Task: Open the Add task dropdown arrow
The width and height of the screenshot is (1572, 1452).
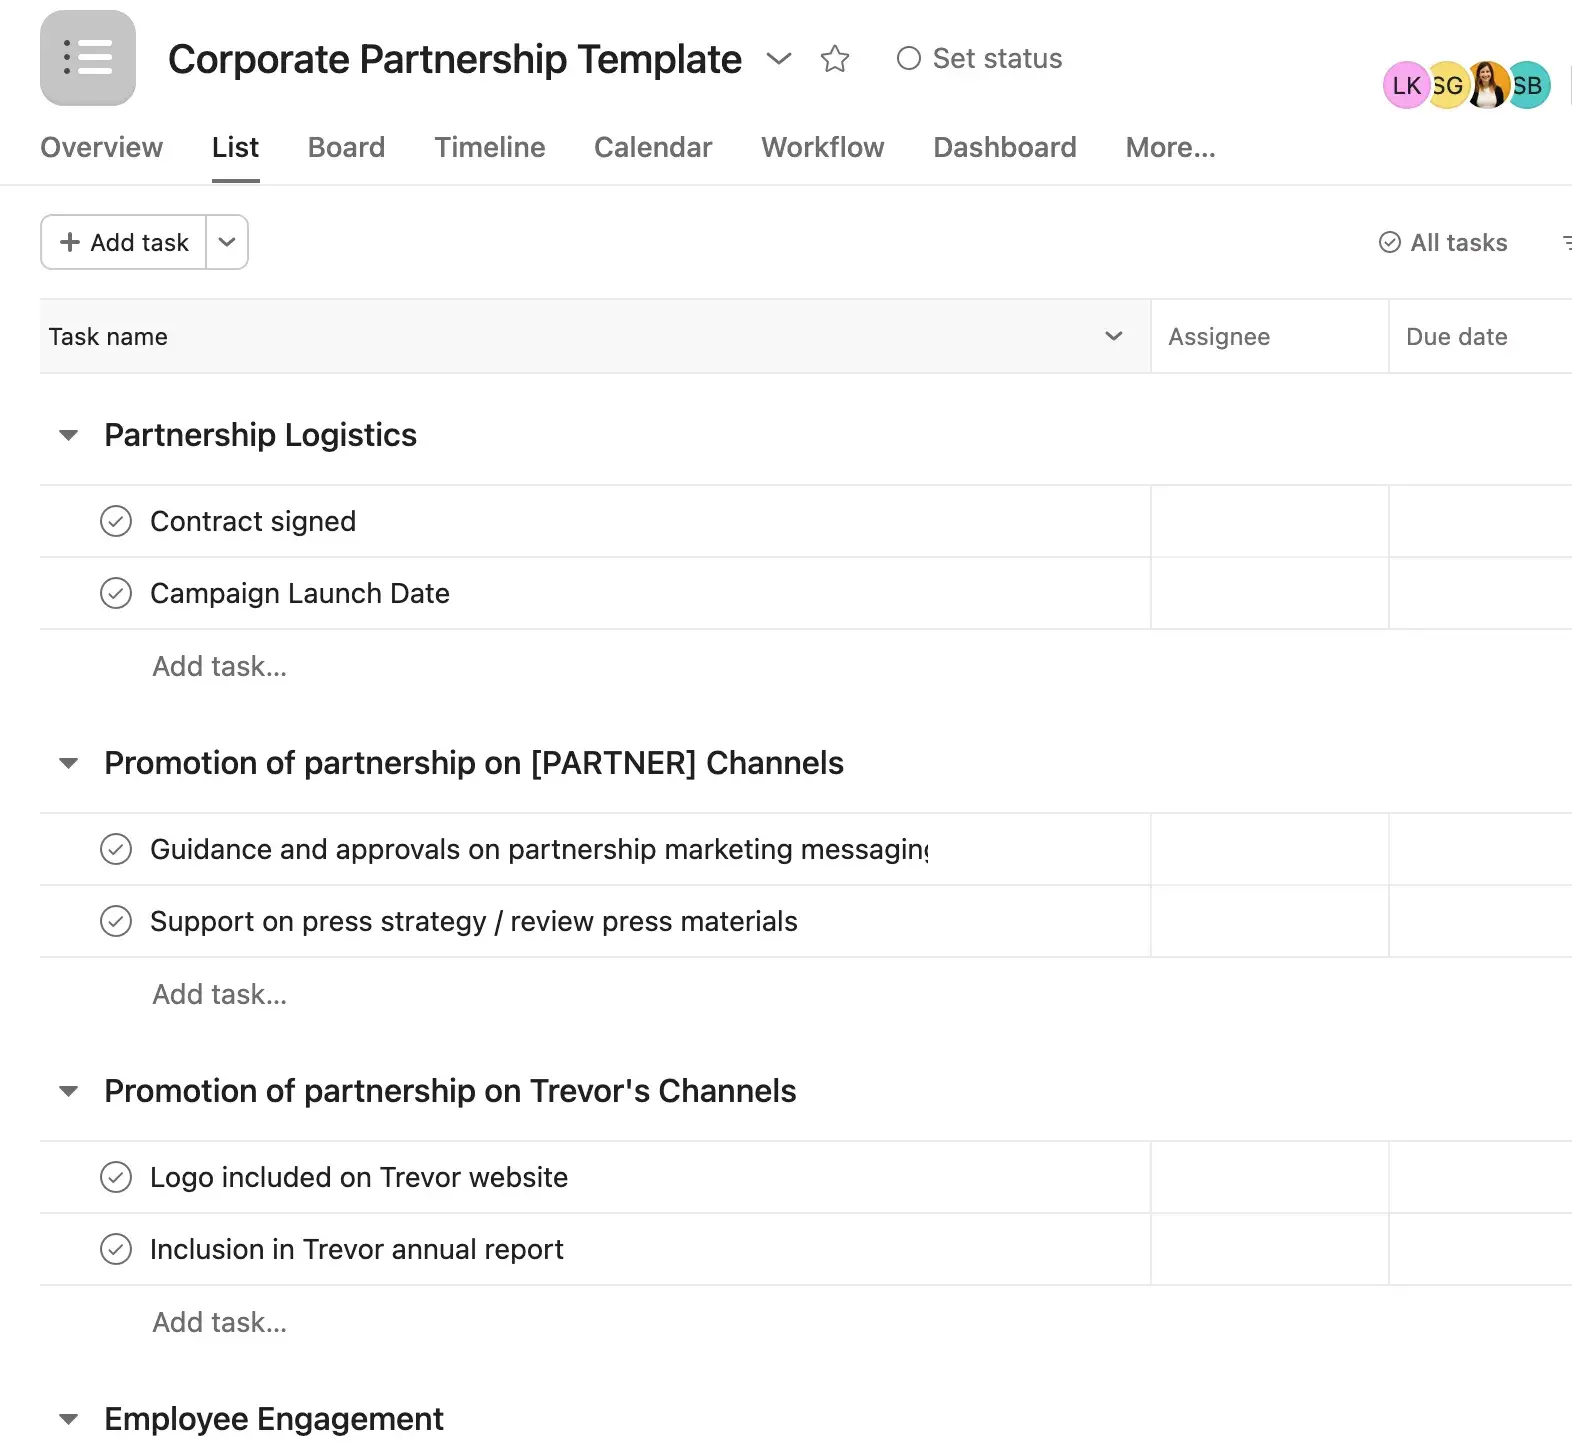Action: (227, 242)
